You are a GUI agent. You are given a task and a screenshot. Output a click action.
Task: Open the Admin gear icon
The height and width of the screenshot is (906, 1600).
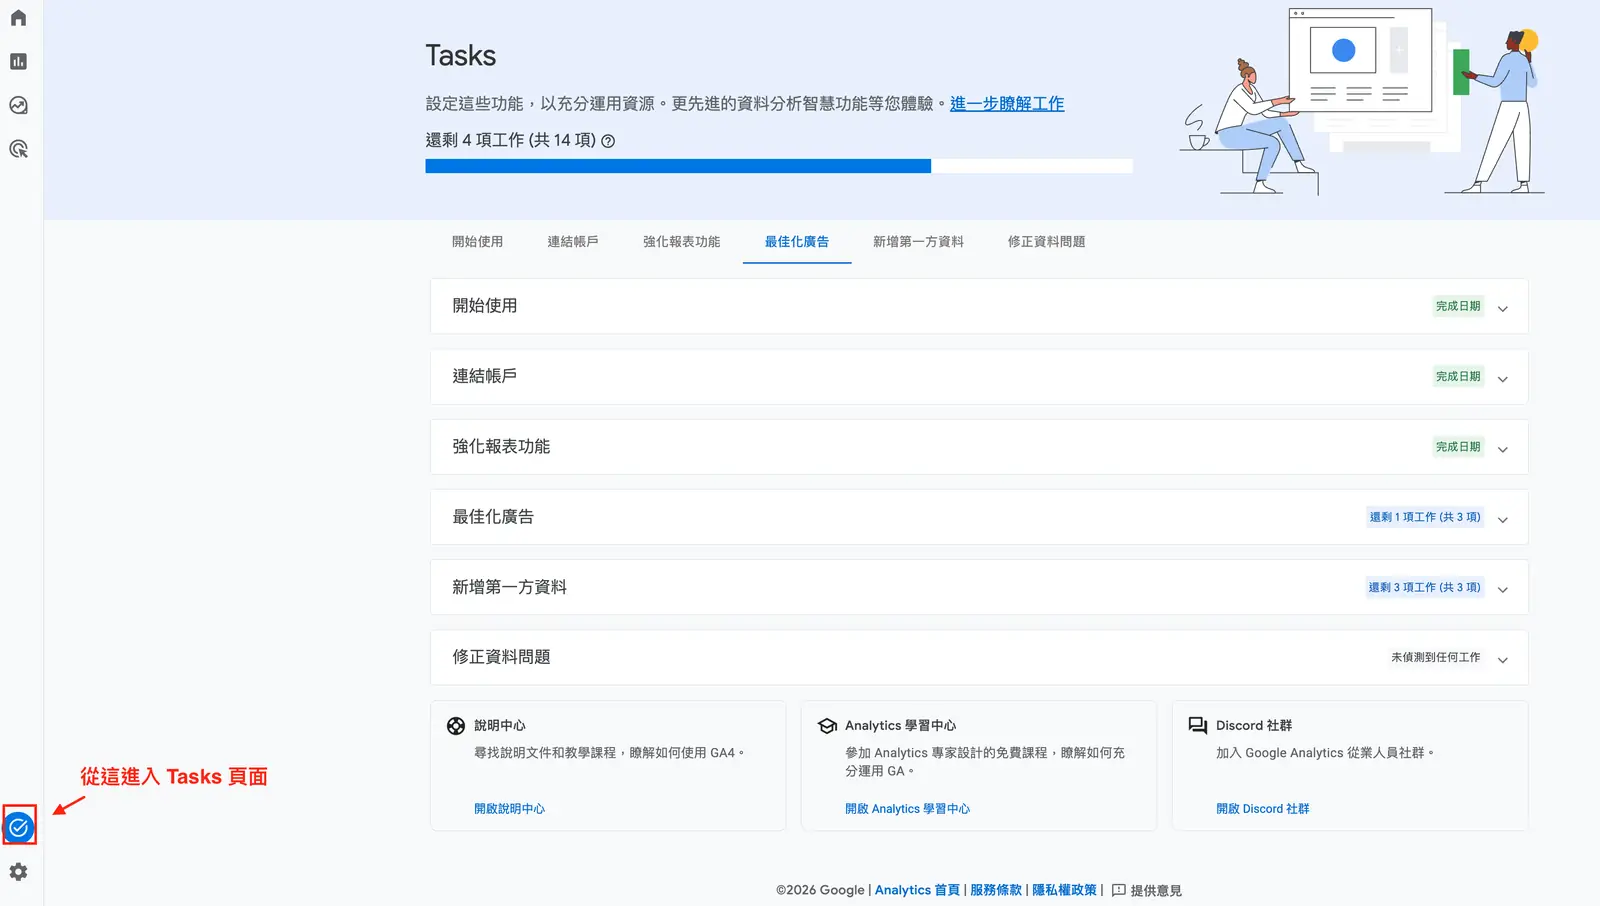[x=18, y=872]
